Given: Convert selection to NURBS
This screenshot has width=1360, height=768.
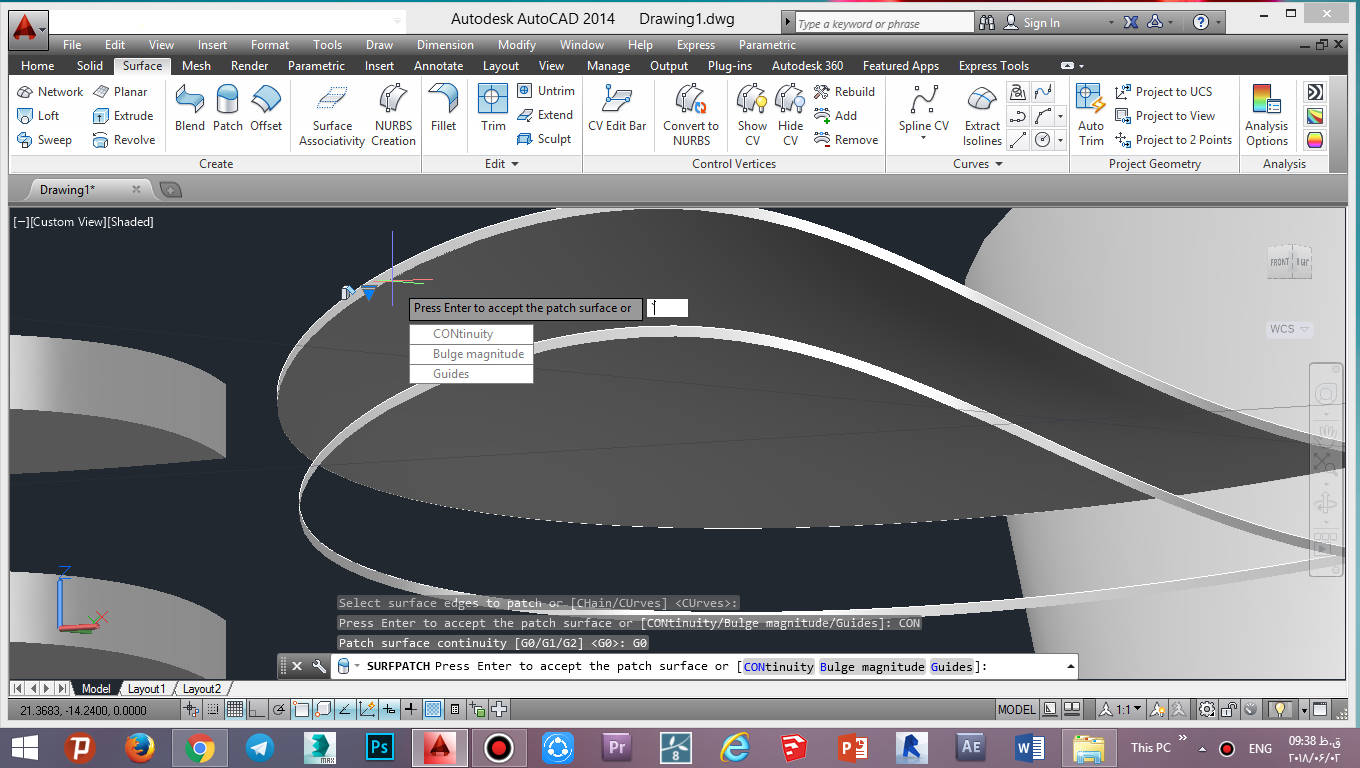Looking at the screenshot, I should coord(691,115).
